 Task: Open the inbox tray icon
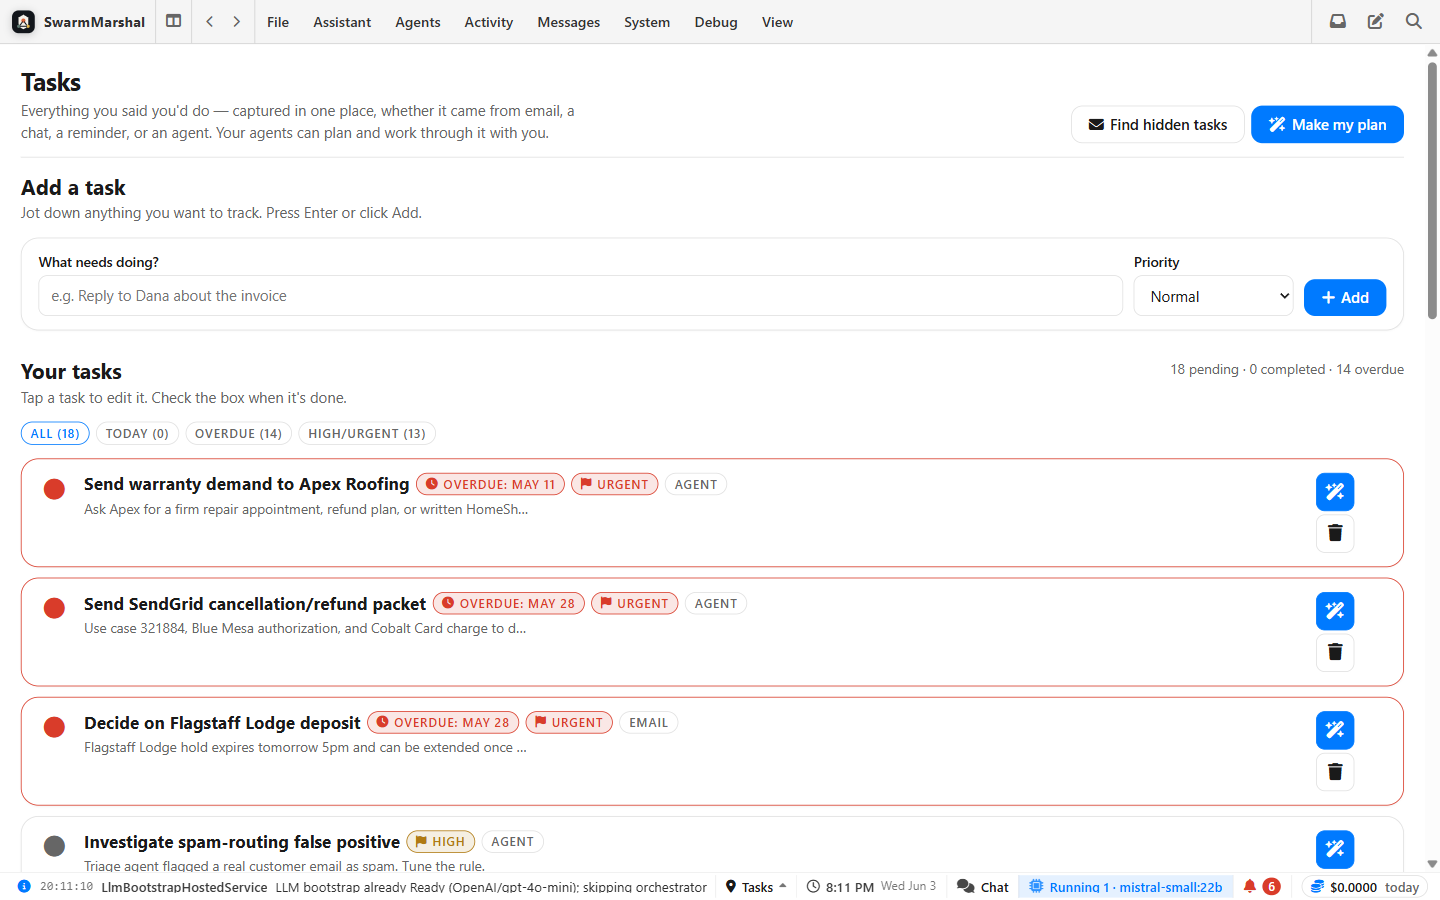pos(1338,21)
